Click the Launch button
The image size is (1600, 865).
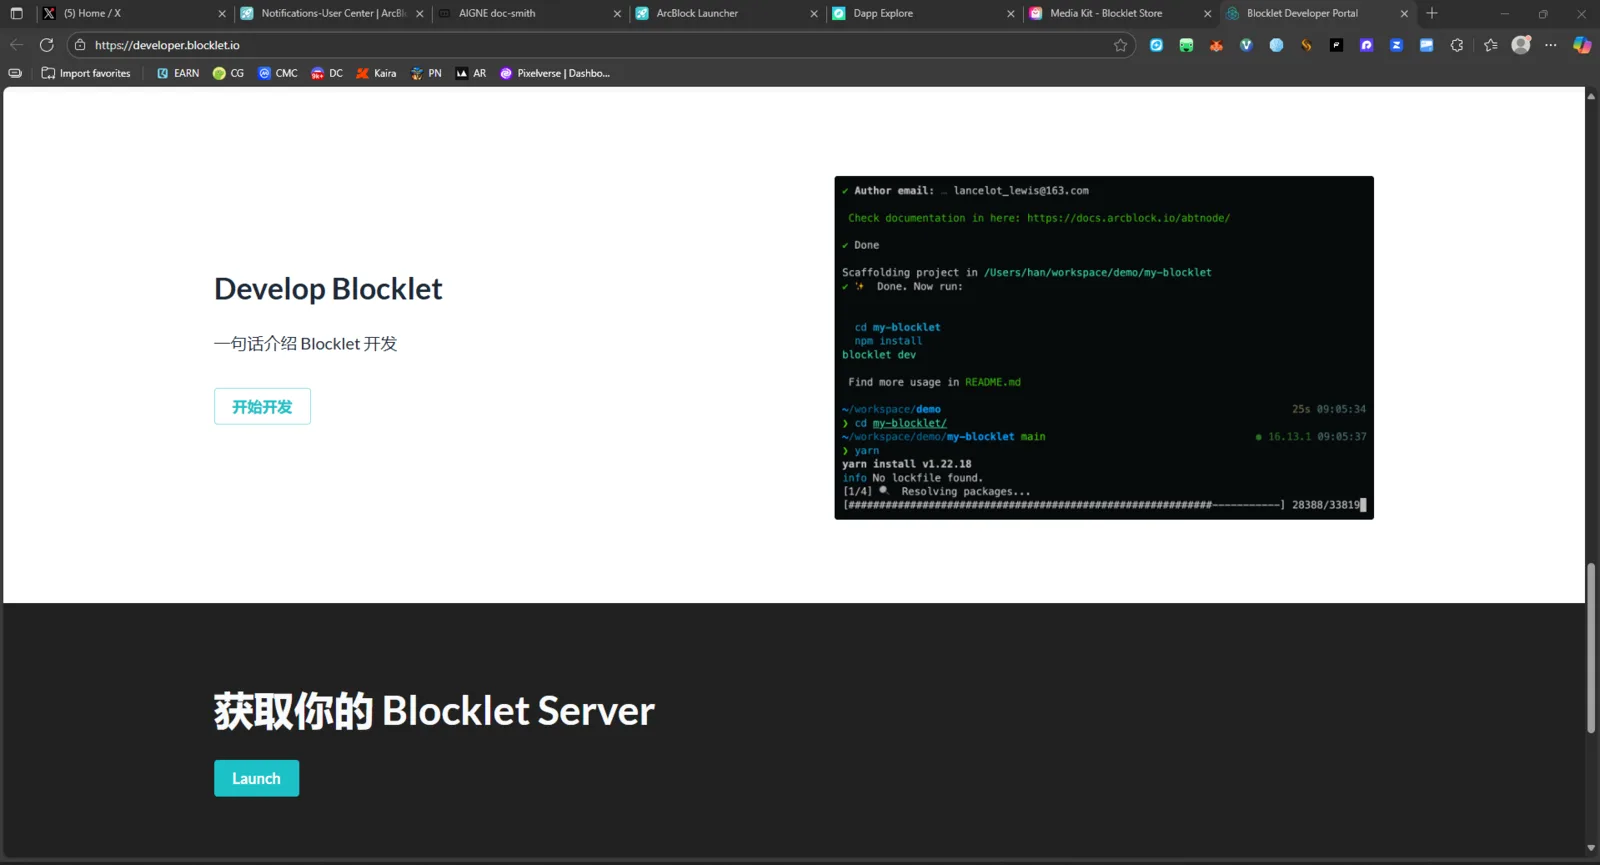[x=256, y=779]
